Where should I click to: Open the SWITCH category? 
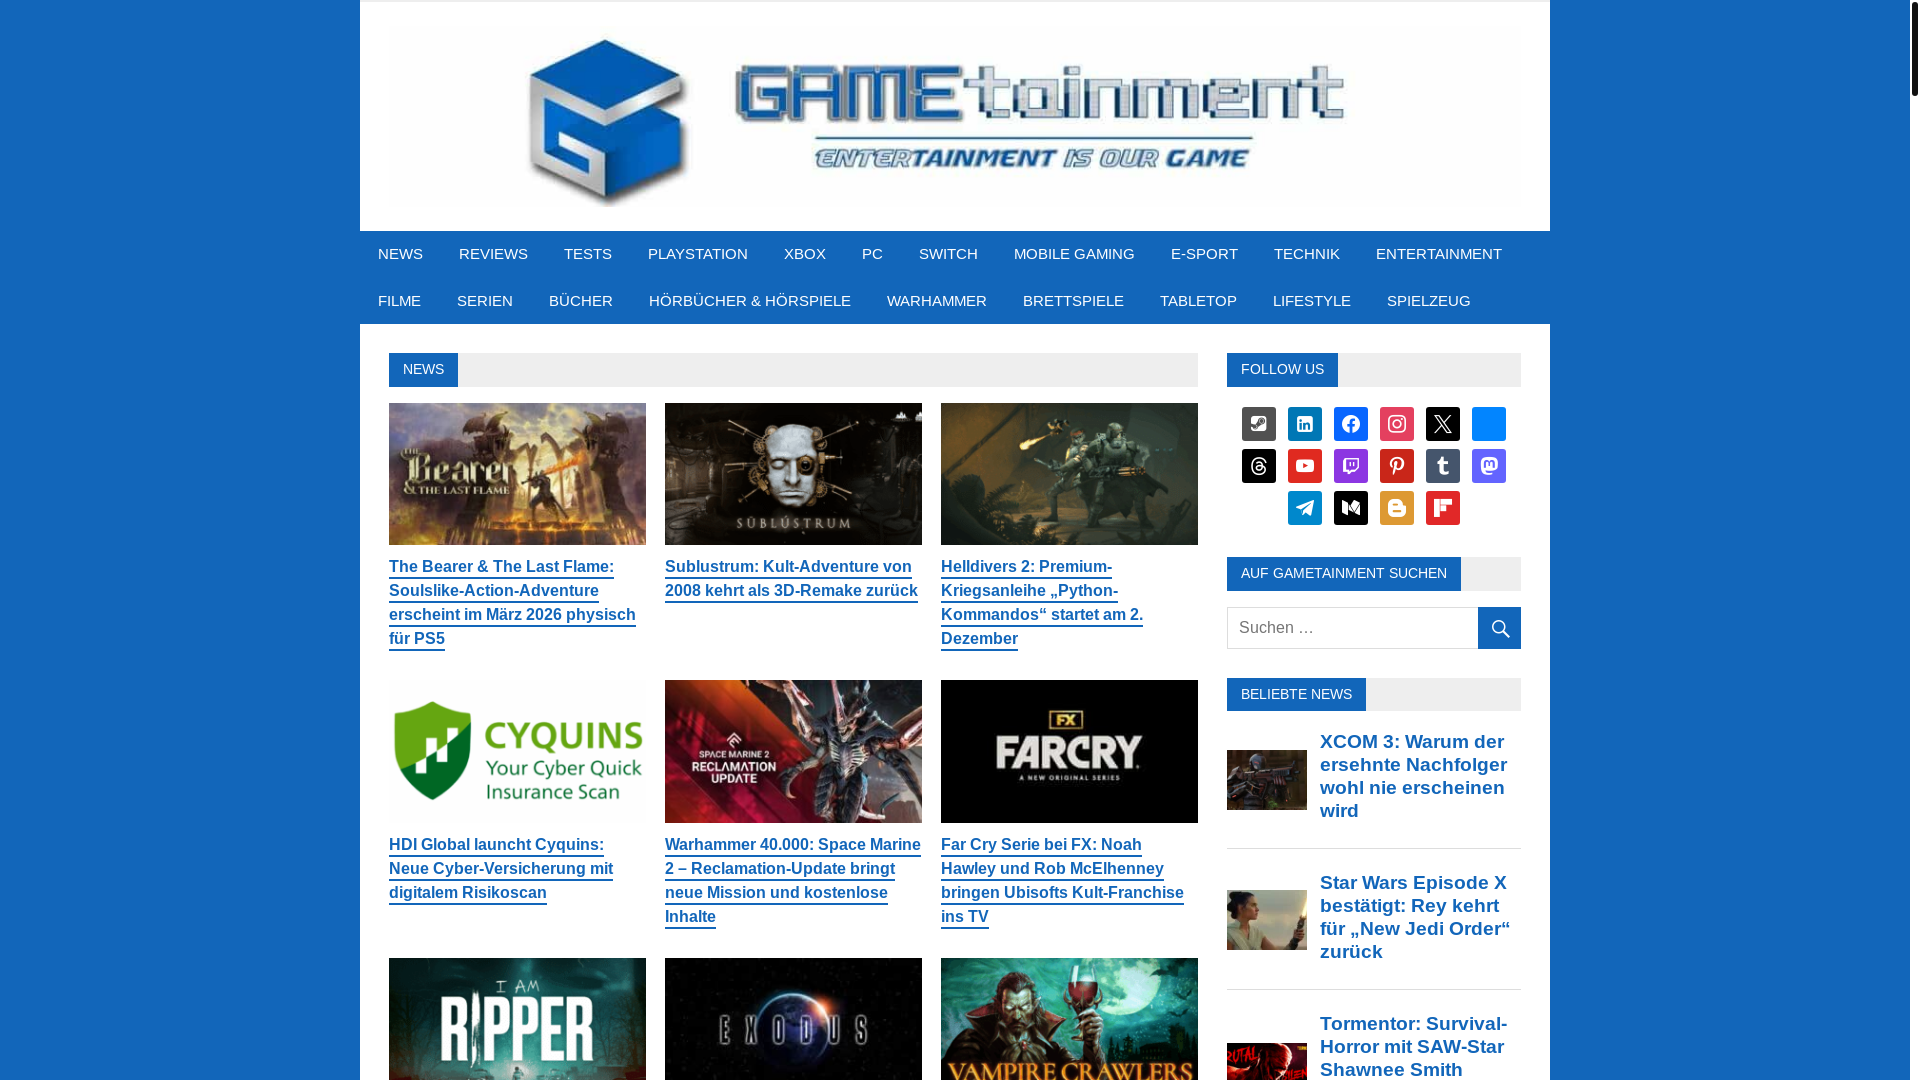point(948,254)
